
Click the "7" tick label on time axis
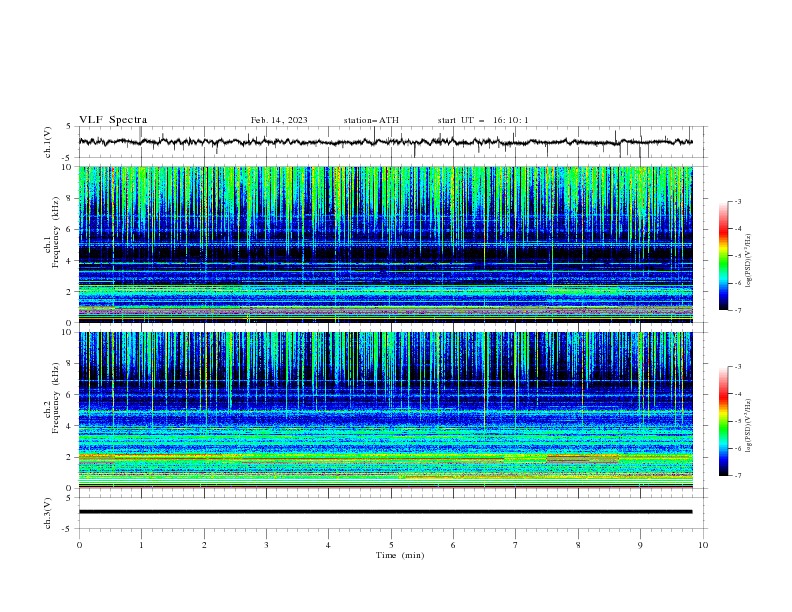tap(516, 545)
